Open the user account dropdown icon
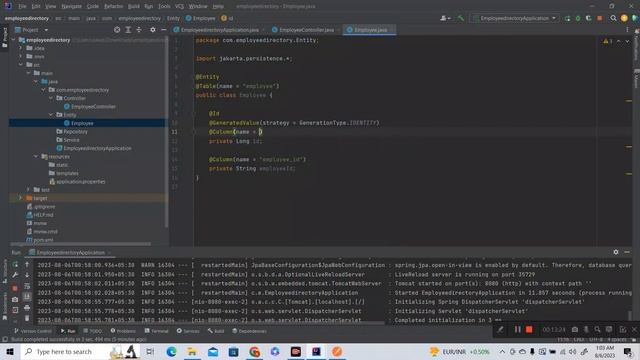 click(445, 18)
